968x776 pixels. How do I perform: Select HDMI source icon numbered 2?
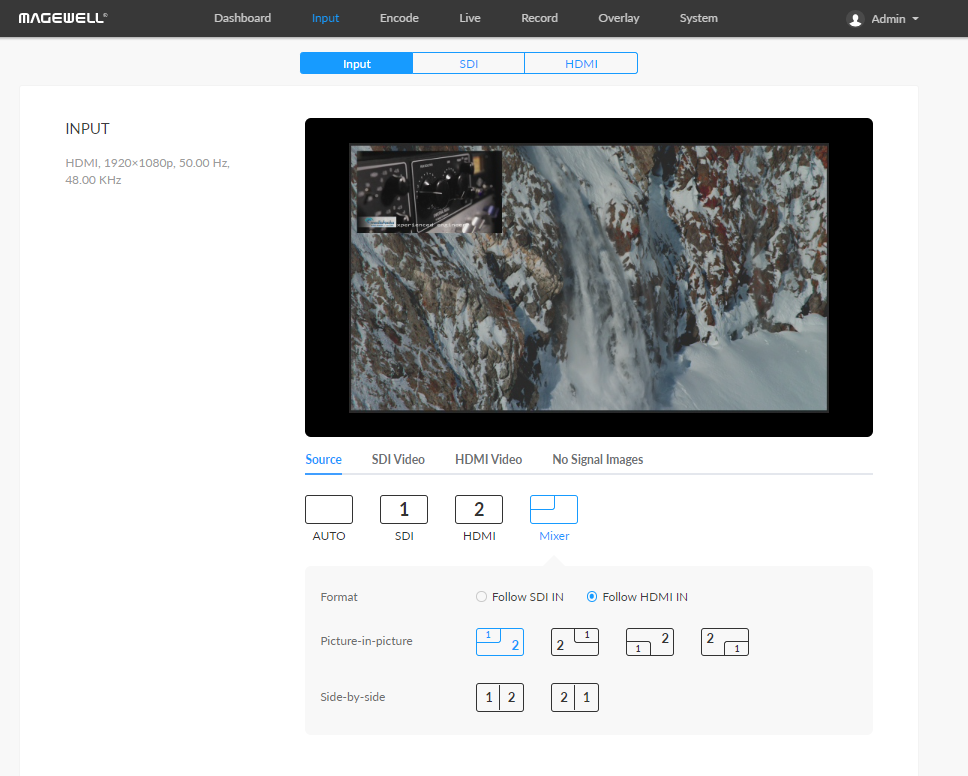[479, 509]
